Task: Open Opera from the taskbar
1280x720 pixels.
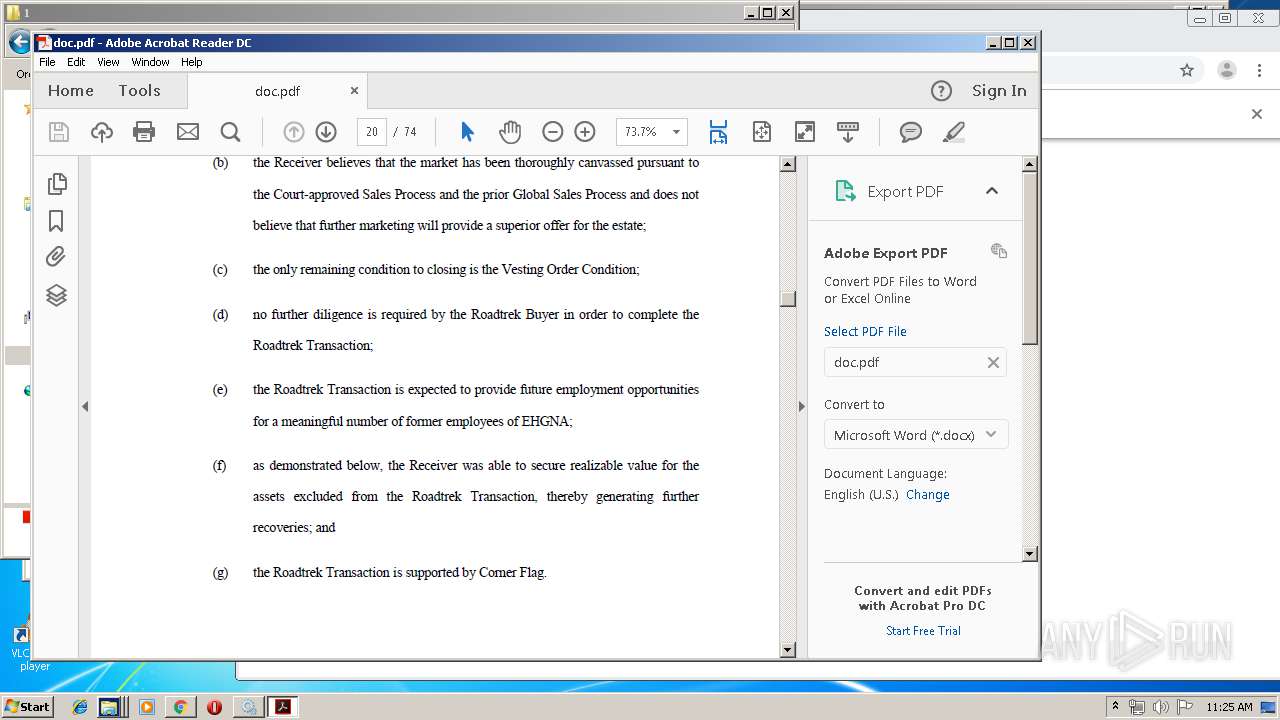Action: click(x=214, y=707)
